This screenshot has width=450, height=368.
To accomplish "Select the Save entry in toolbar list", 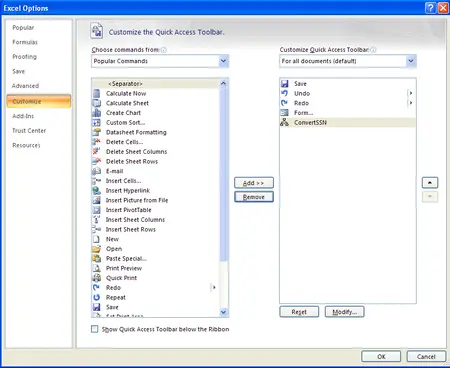I will (348, 84).
